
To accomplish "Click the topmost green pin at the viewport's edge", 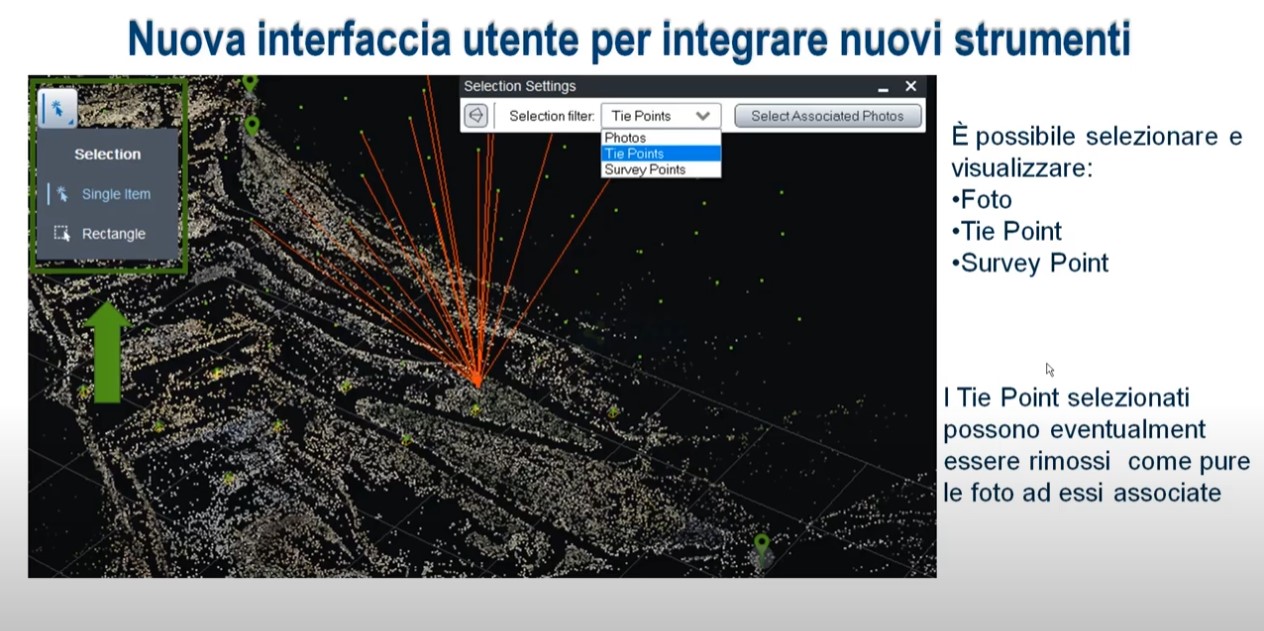I will tap(250, 82).
